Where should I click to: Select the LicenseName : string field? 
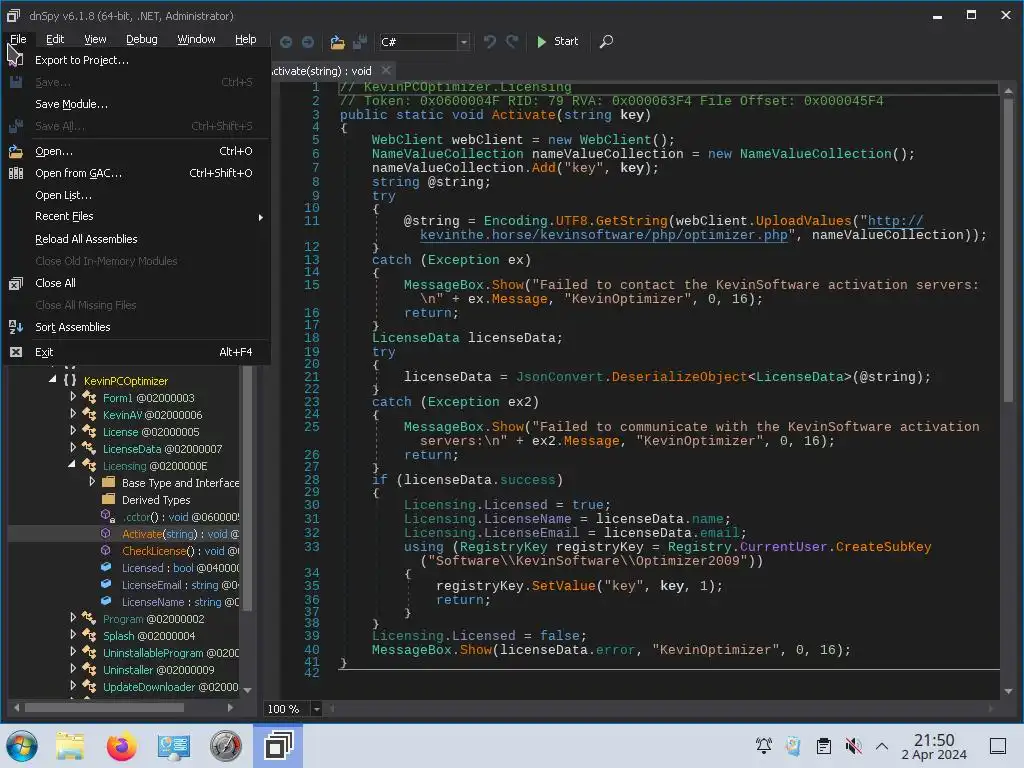[x=180, y=602]
